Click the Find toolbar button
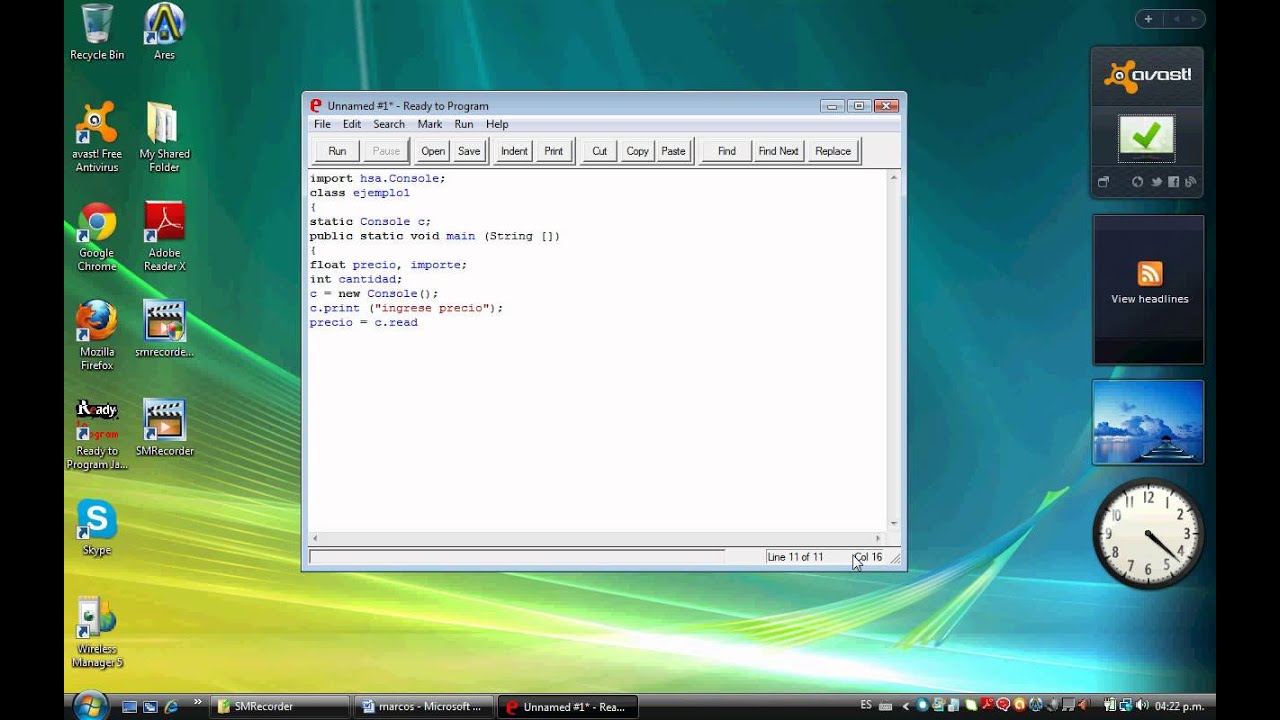1280x720 pixels. [727, 151]
